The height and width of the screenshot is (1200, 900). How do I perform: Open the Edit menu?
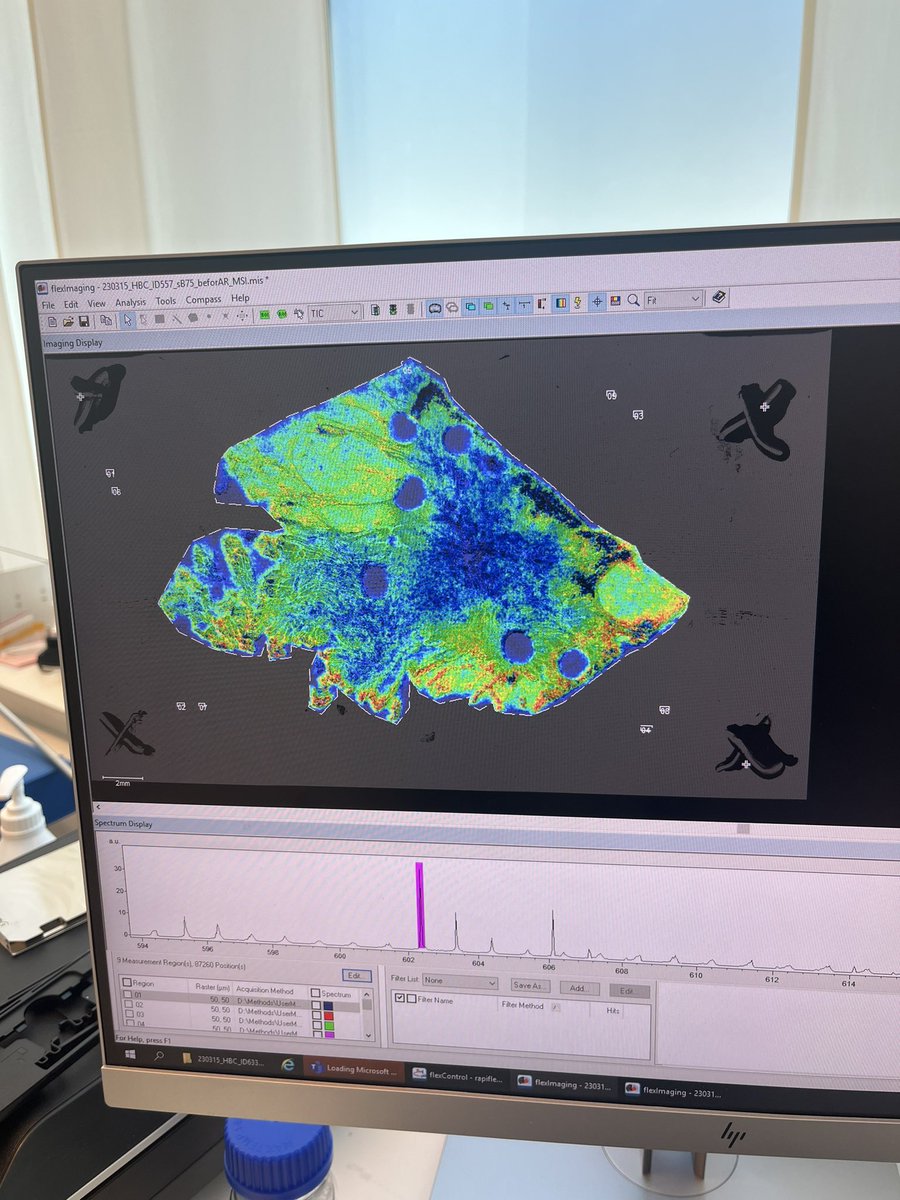71,302
